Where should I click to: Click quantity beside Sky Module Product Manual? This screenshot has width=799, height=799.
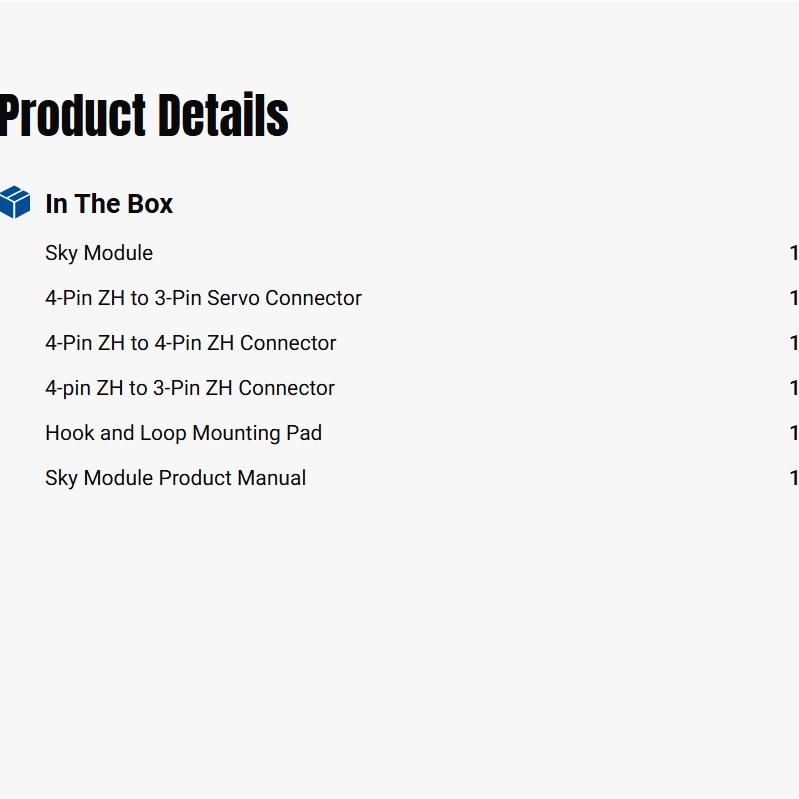tap(794, 478)
